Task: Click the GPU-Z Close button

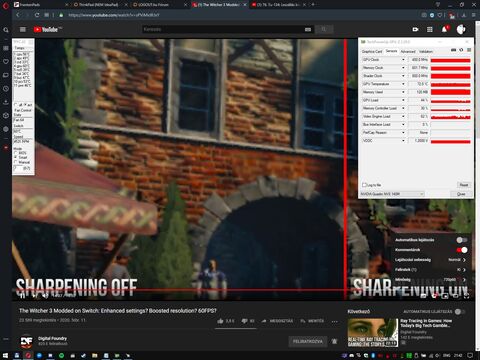Action: pyautogui.click(x=461, y=194)
